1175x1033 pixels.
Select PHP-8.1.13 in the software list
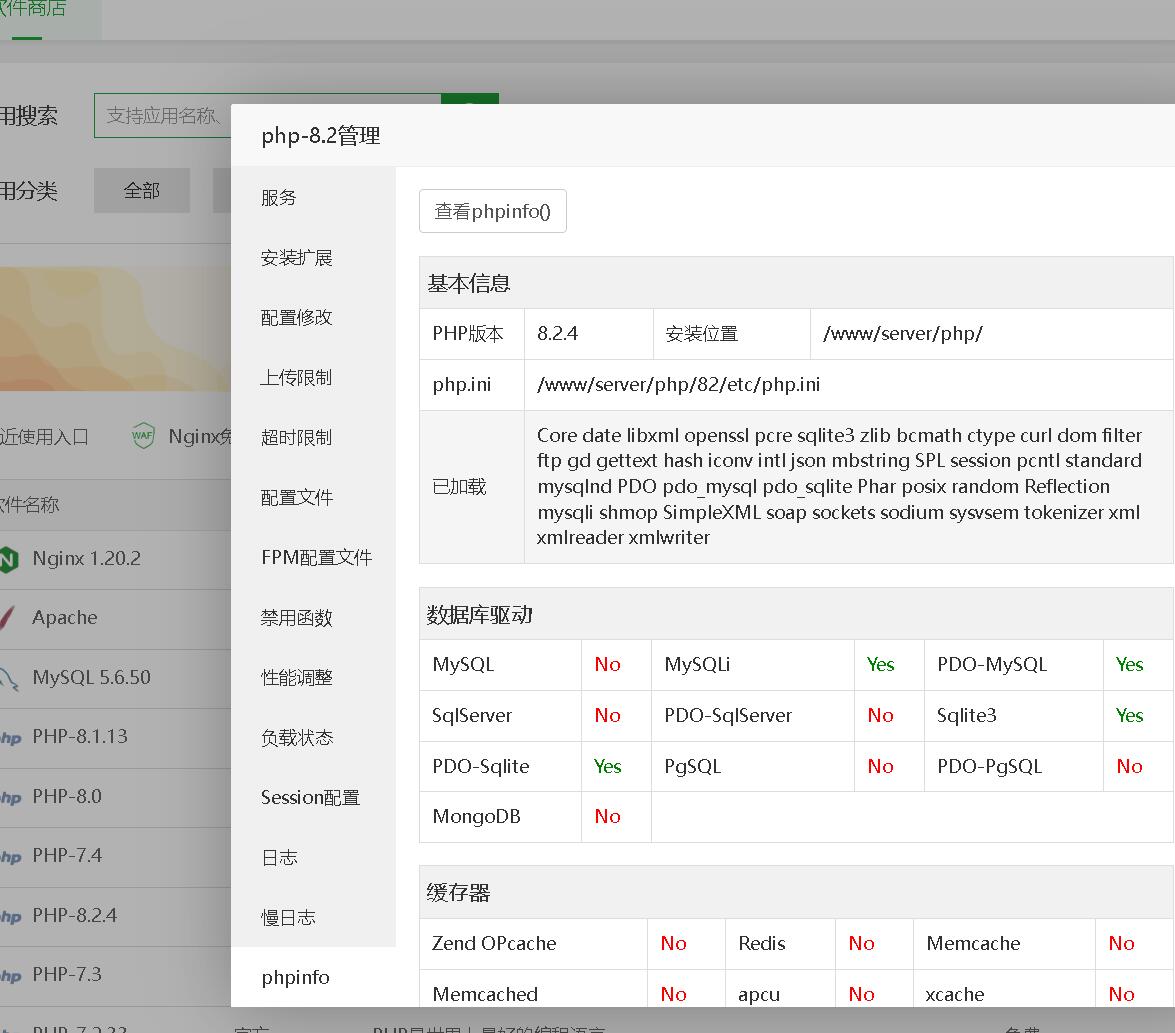80,736
